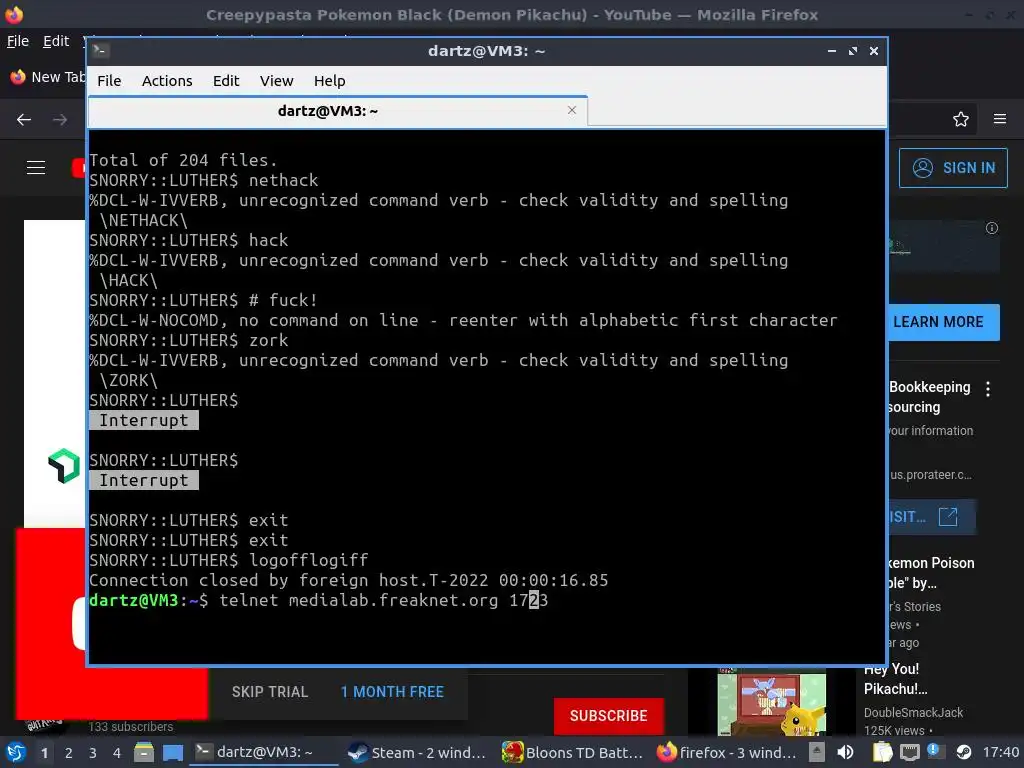Open the Pokemon Poison video link

[x=931, y=573]
